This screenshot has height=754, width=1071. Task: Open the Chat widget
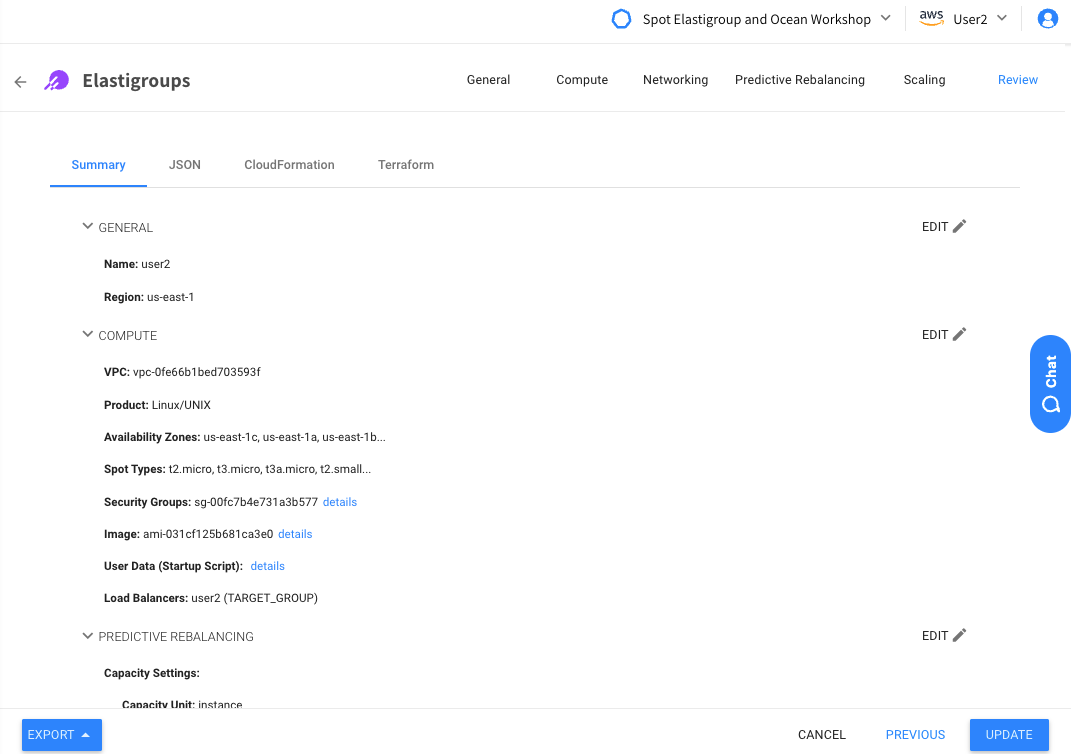tap(1050, 384)
